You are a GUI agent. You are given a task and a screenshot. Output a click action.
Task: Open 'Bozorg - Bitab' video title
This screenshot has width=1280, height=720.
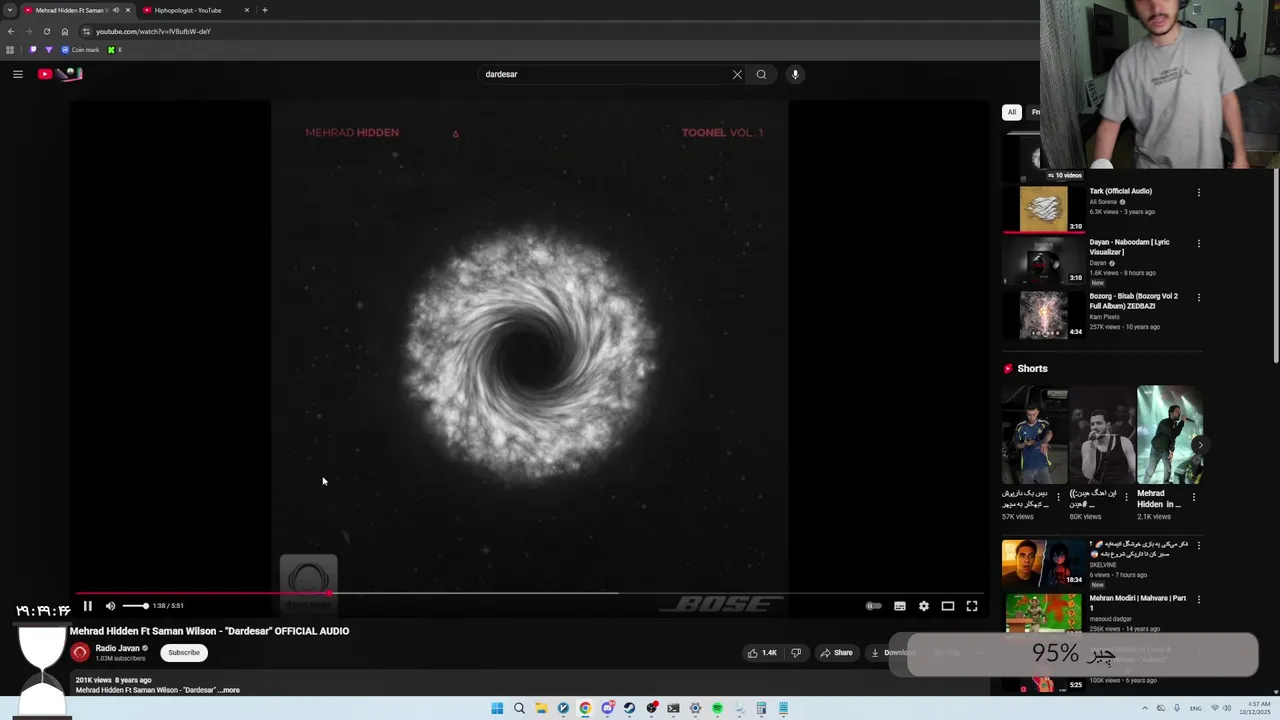[x=1134, y=301]
